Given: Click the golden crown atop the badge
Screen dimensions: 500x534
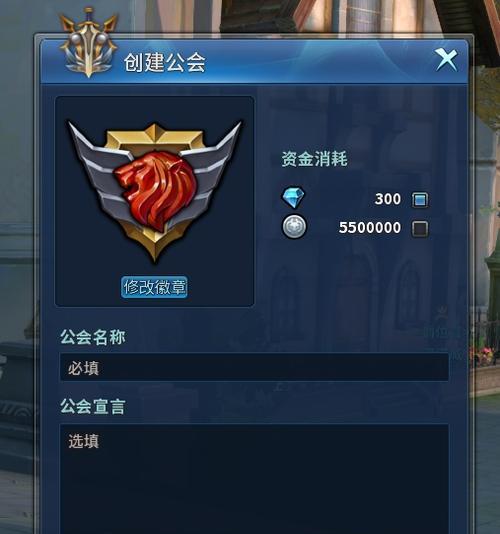Looking at the screenshot, I should pyautogui.click(x=155, y=136).
